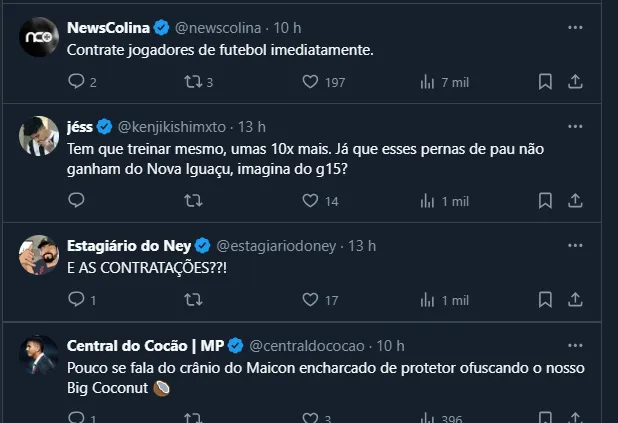Reply to jéss's tweet

pos(78,201)
